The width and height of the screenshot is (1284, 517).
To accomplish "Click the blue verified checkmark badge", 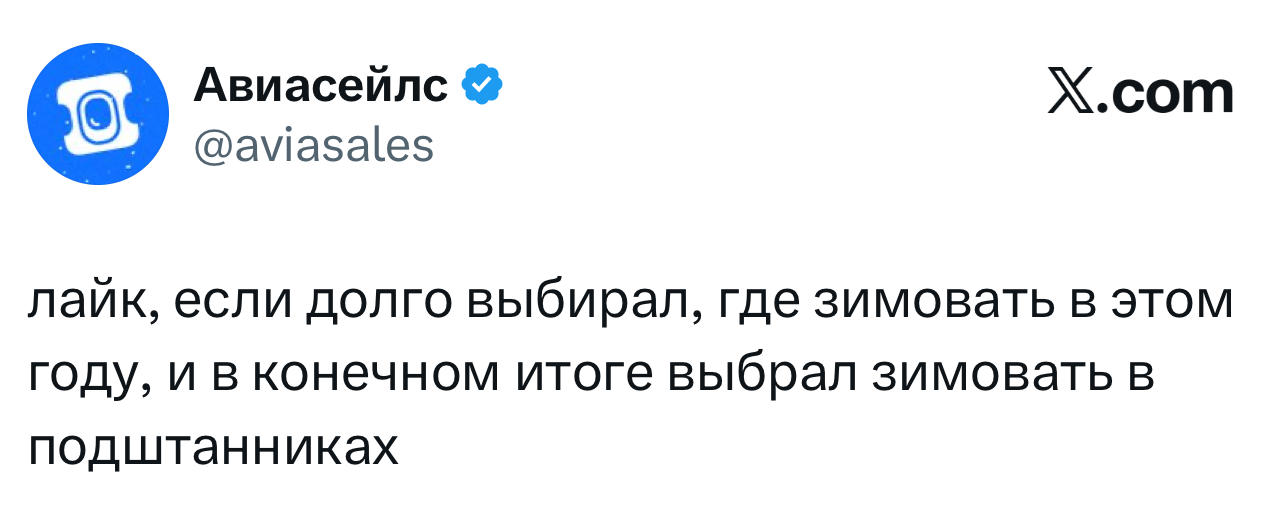I will pyautogui.click(x=481, y=88).
